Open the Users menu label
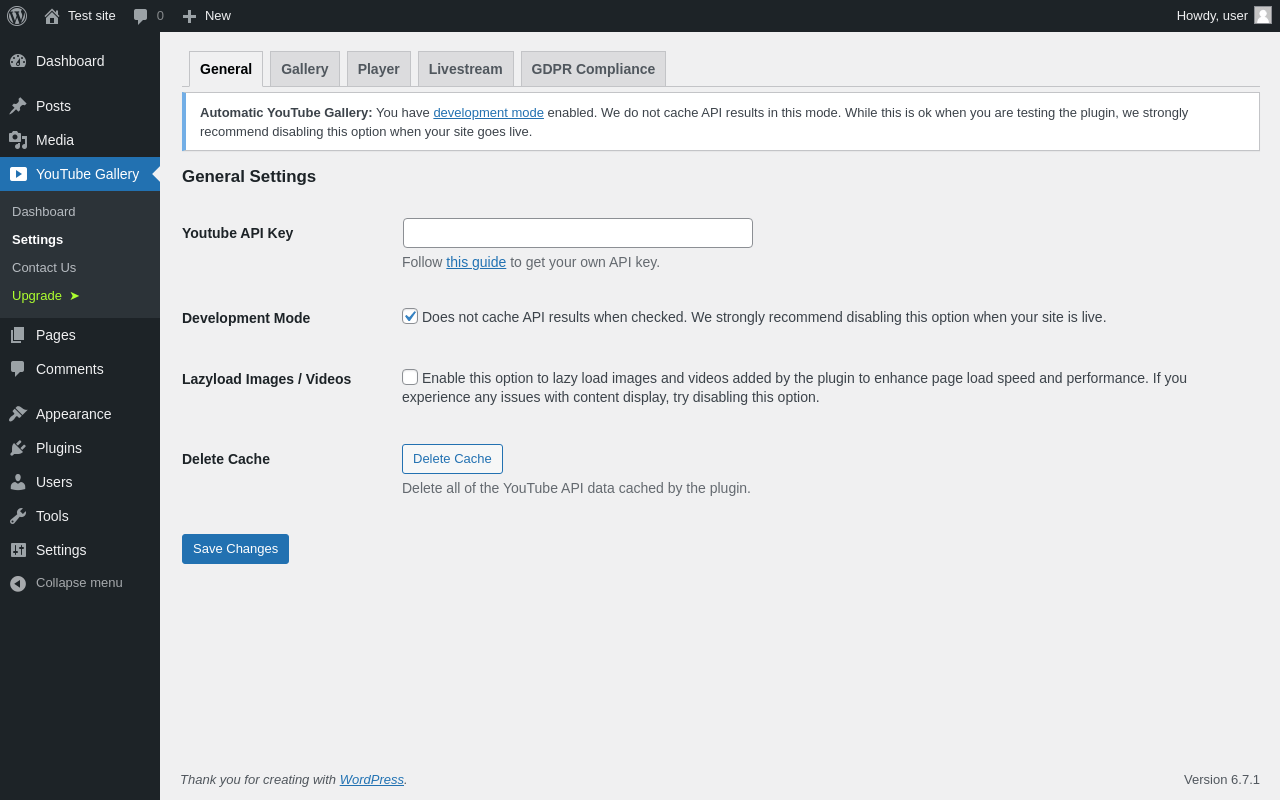 54,482
